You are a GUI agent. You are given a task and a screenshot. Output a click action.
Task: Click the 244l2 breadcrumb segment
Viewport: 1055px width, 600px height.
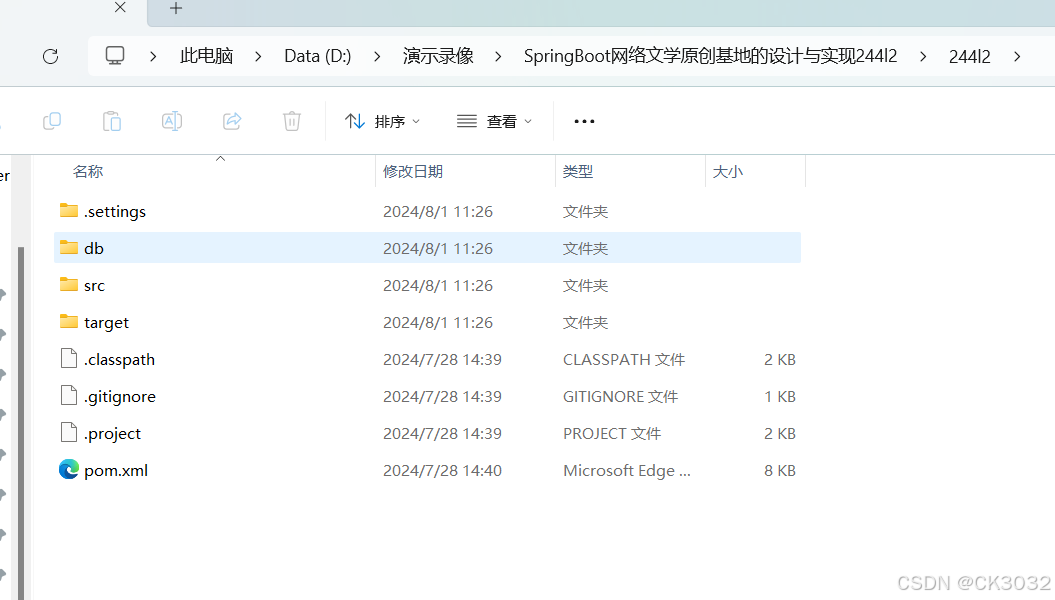[x=970, y=57]
